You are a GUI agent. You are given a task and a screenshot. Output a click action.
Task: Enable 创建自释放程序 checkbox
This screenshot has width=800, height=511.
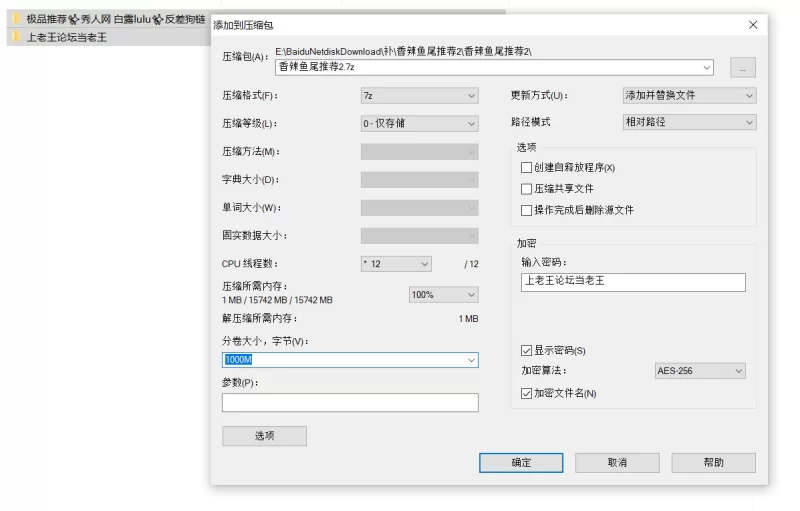pyautogui.click(x=527, y=168)
